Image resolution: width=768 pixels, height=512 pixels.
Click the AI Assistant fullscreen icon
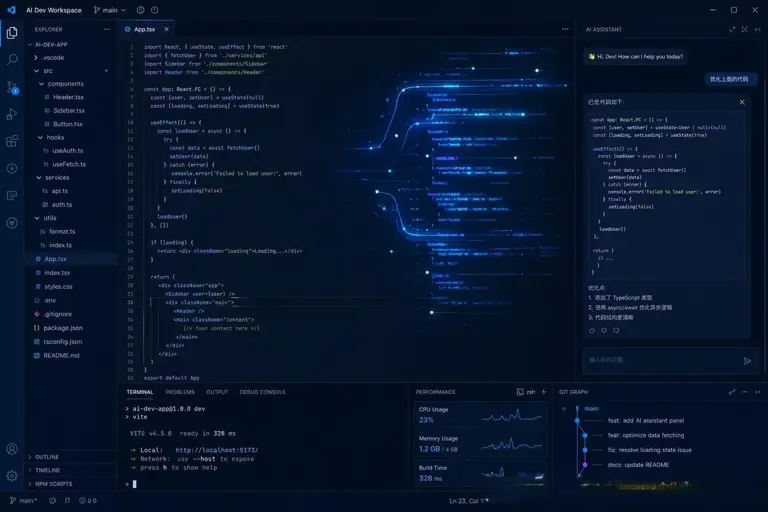click(744, 29)
